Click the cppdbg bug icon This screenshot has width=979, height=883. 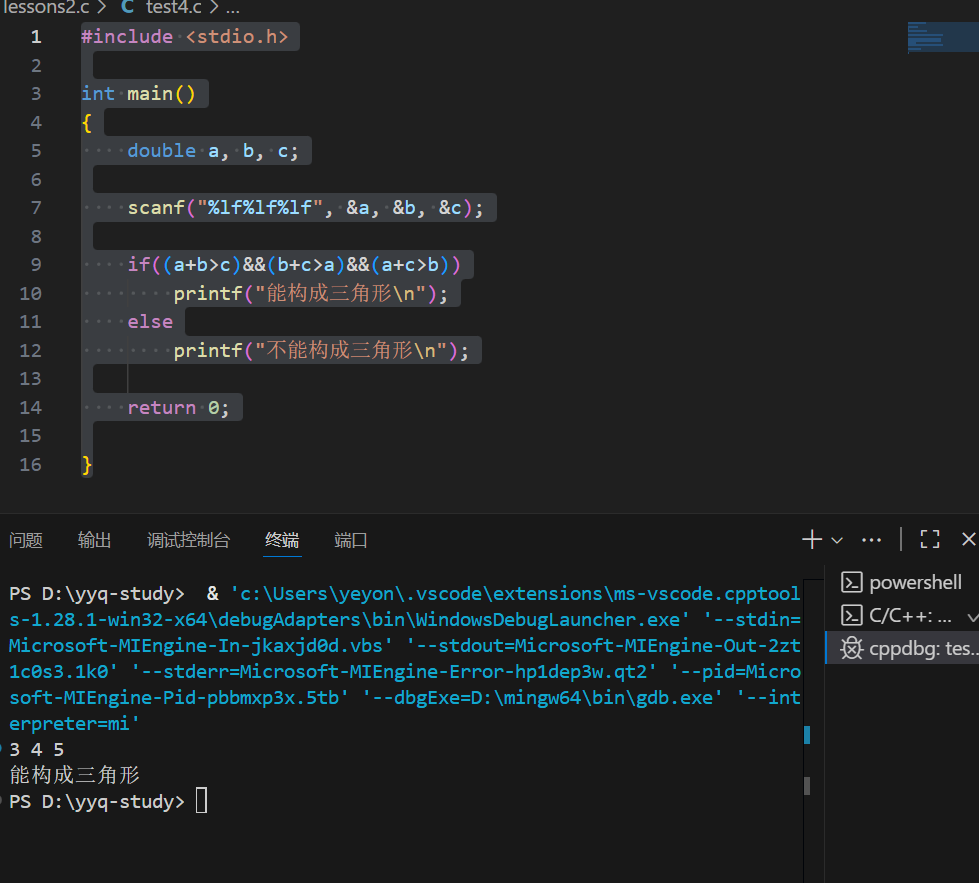point(852,648)
